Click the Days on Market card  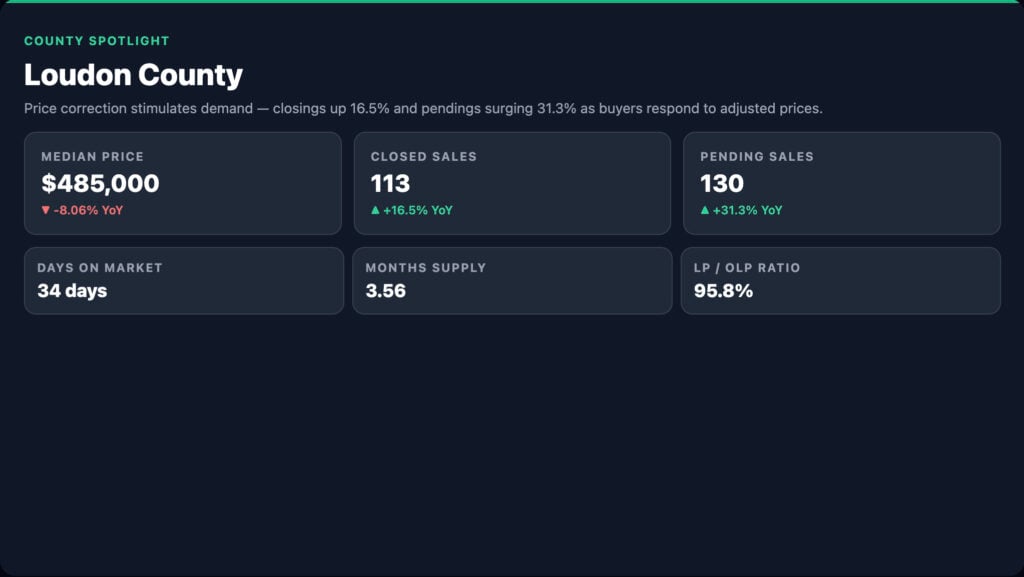184,281
